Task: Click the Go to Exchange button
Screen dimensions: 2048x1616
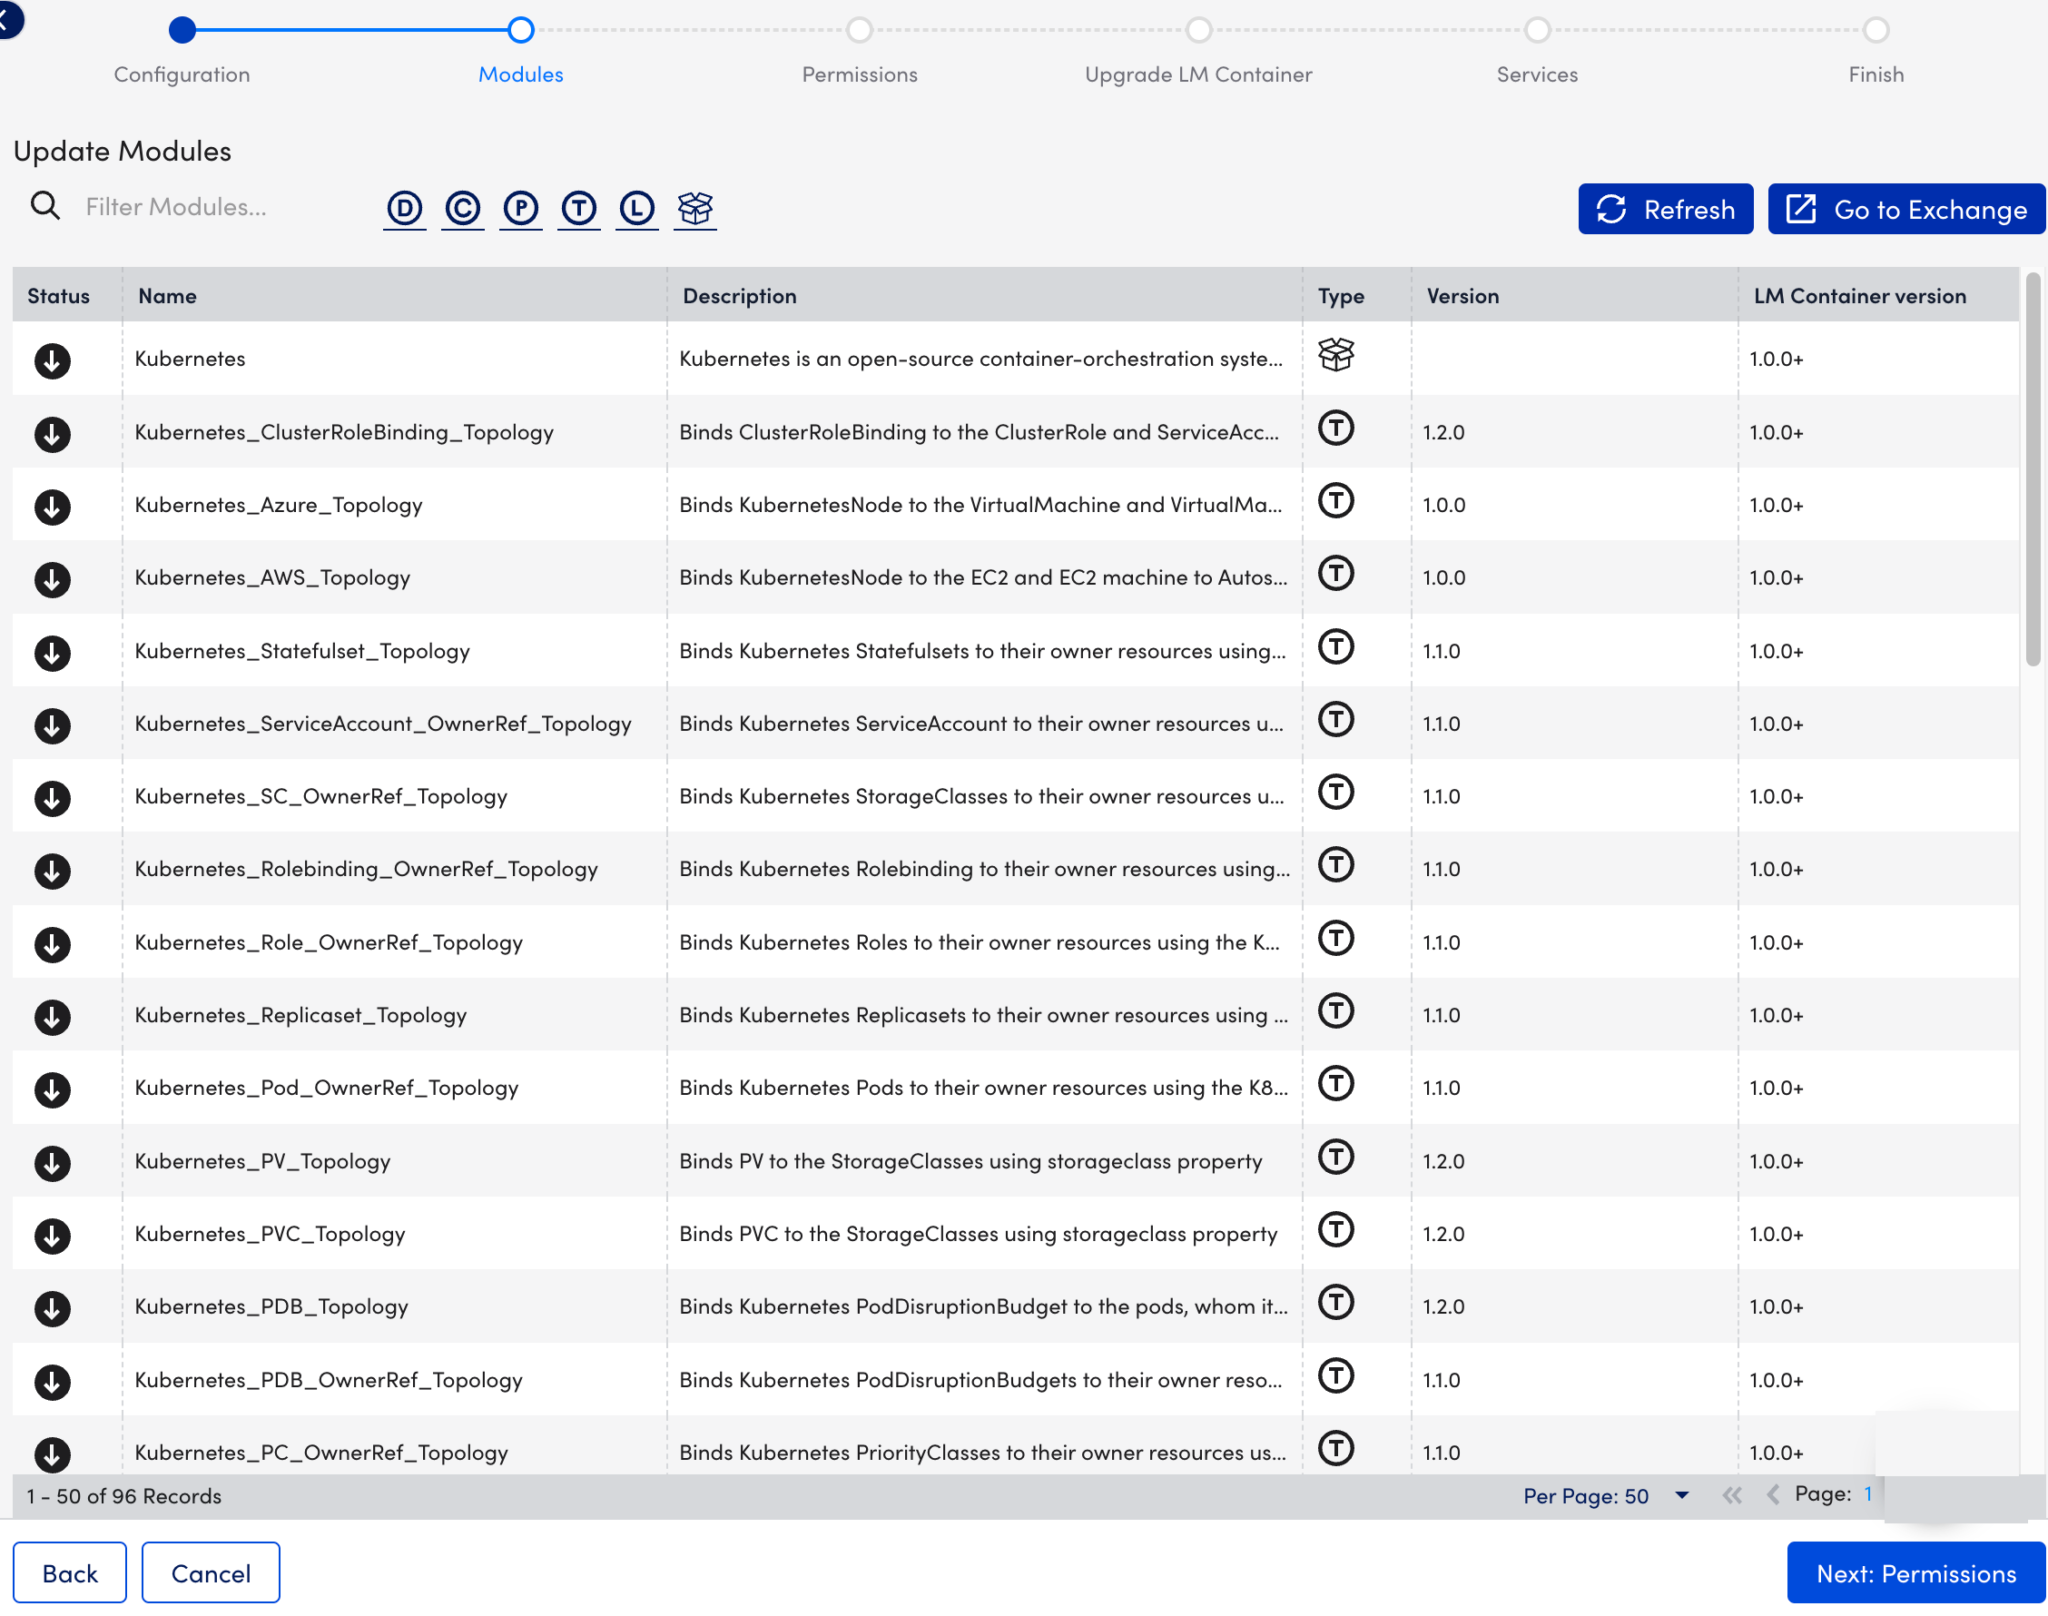Action: tap(1905, 209)
